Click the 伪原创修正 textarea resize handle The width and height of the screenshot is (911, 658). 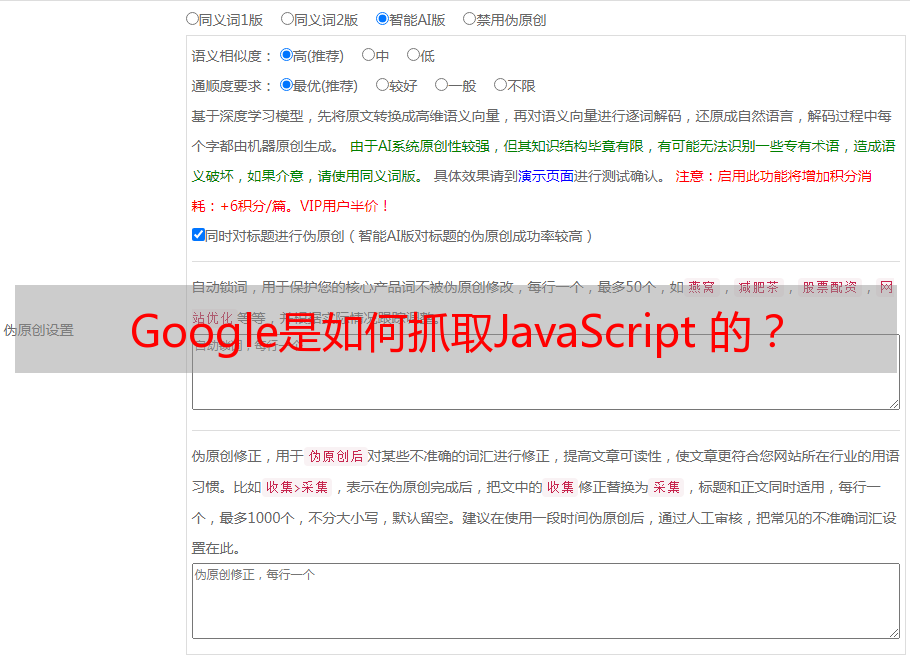893,632
